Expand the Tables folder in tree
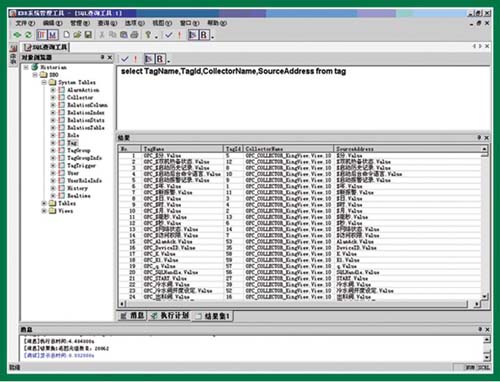 click(44, 203)
